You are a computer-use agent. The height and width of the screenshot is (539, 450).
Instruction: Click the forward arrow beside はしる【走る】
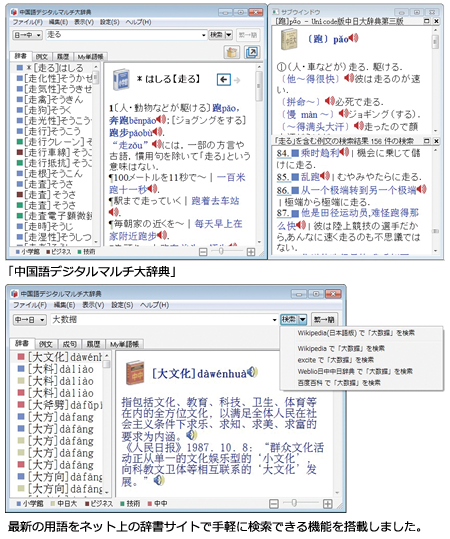237,80
